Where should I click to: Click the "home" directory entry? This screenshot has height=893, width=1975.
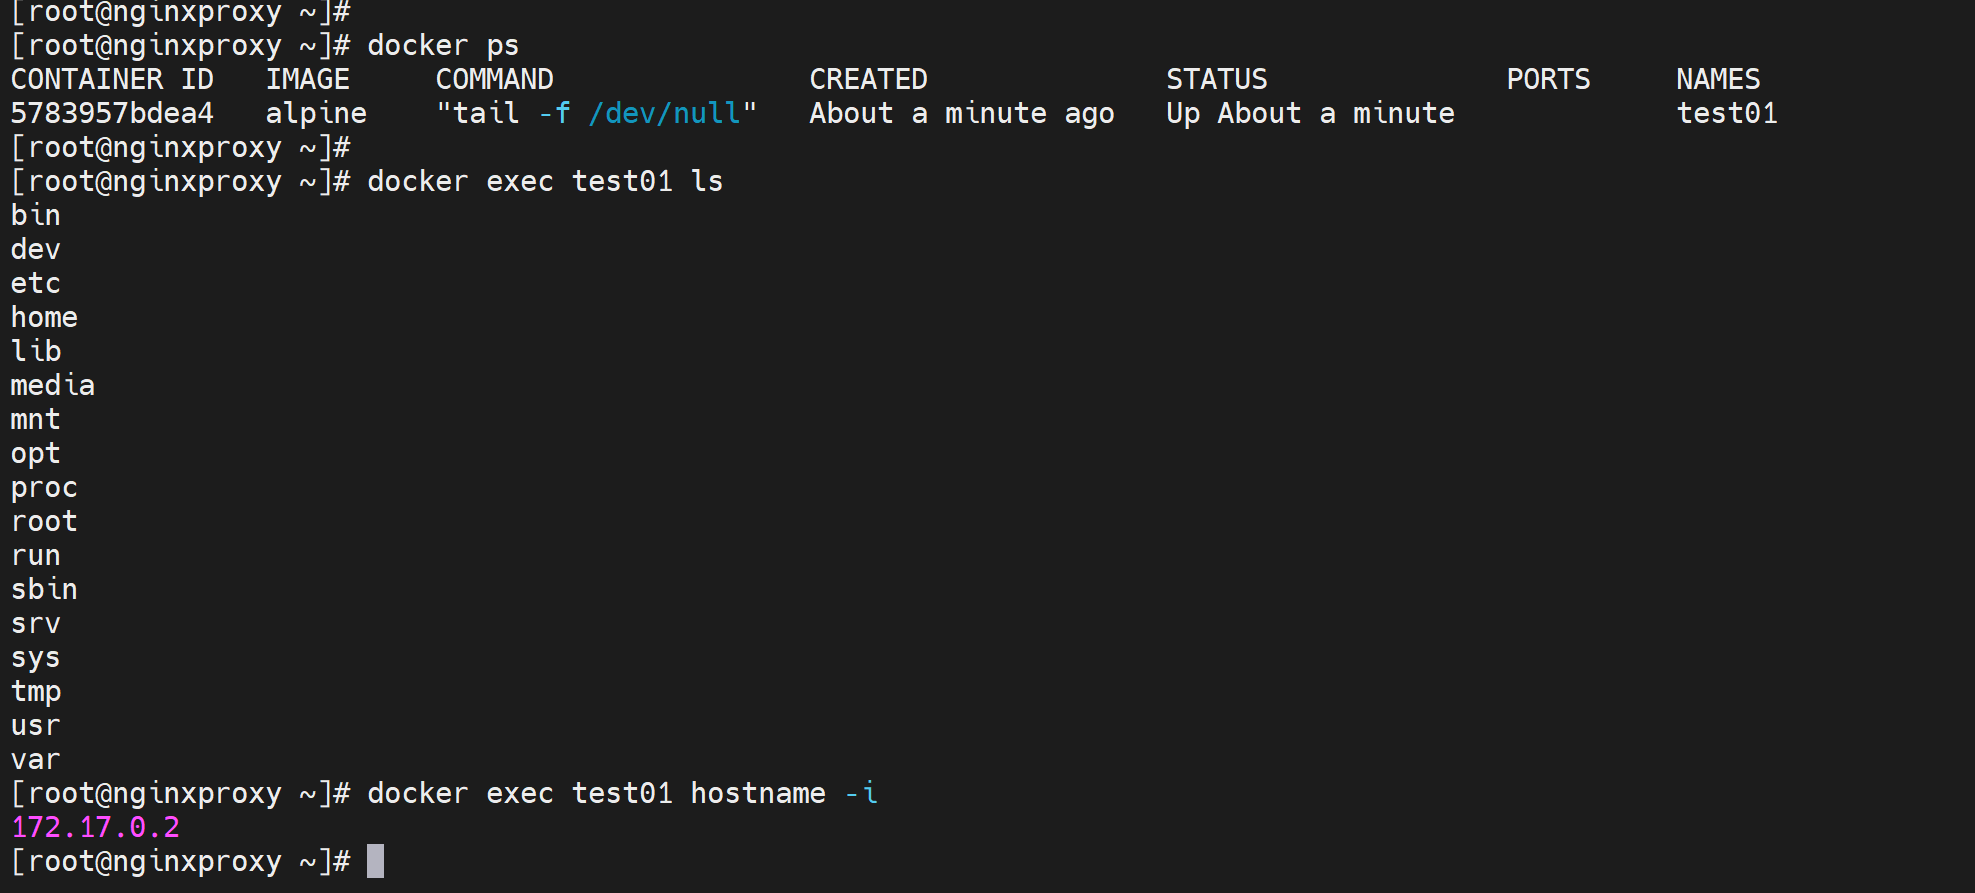tap(44, 317)
